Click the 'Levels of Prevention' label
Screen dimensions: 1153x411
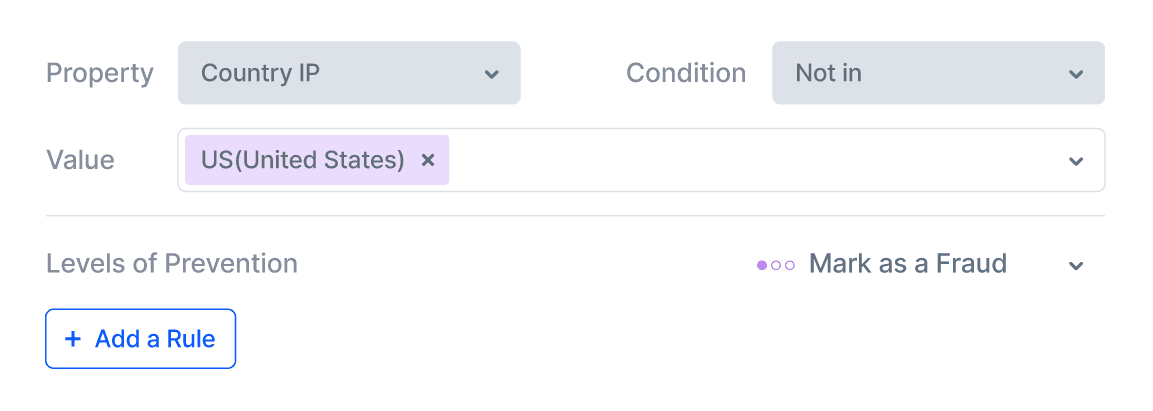(172, 264)
